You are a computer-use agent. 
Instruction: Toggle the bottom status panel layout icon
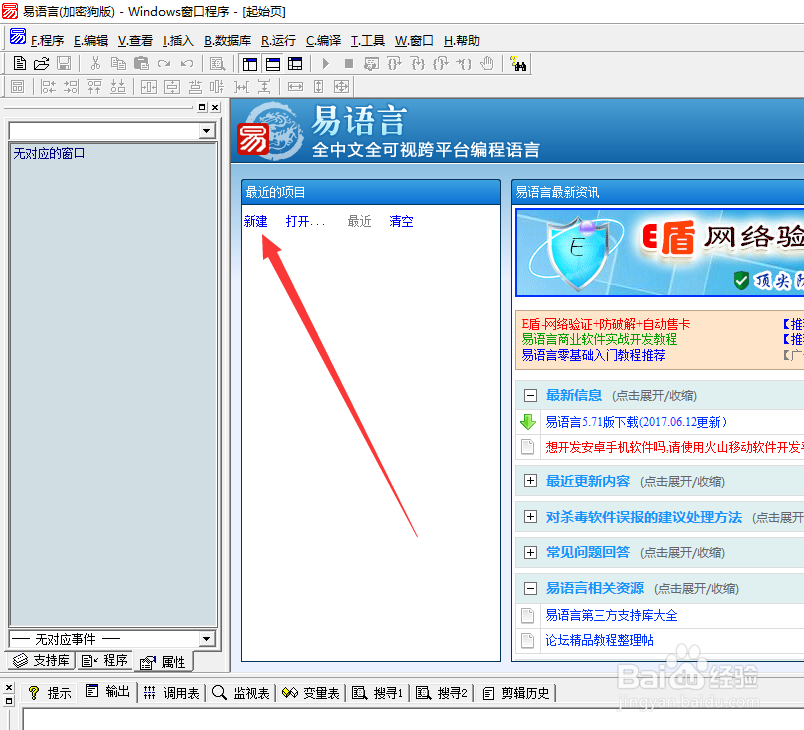tap(273, 64)
